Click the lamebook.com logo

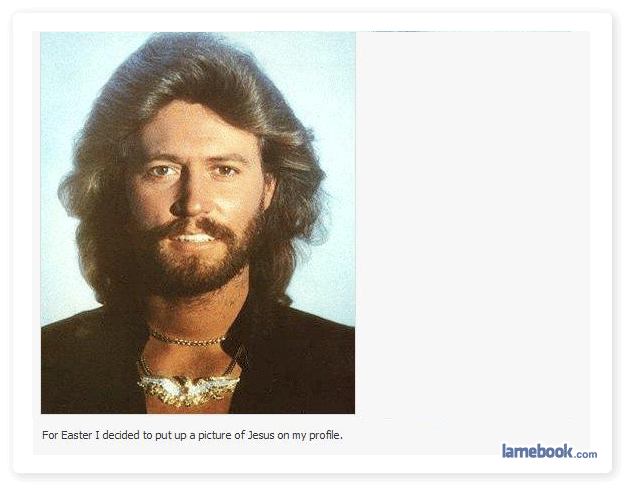(549, 451)
